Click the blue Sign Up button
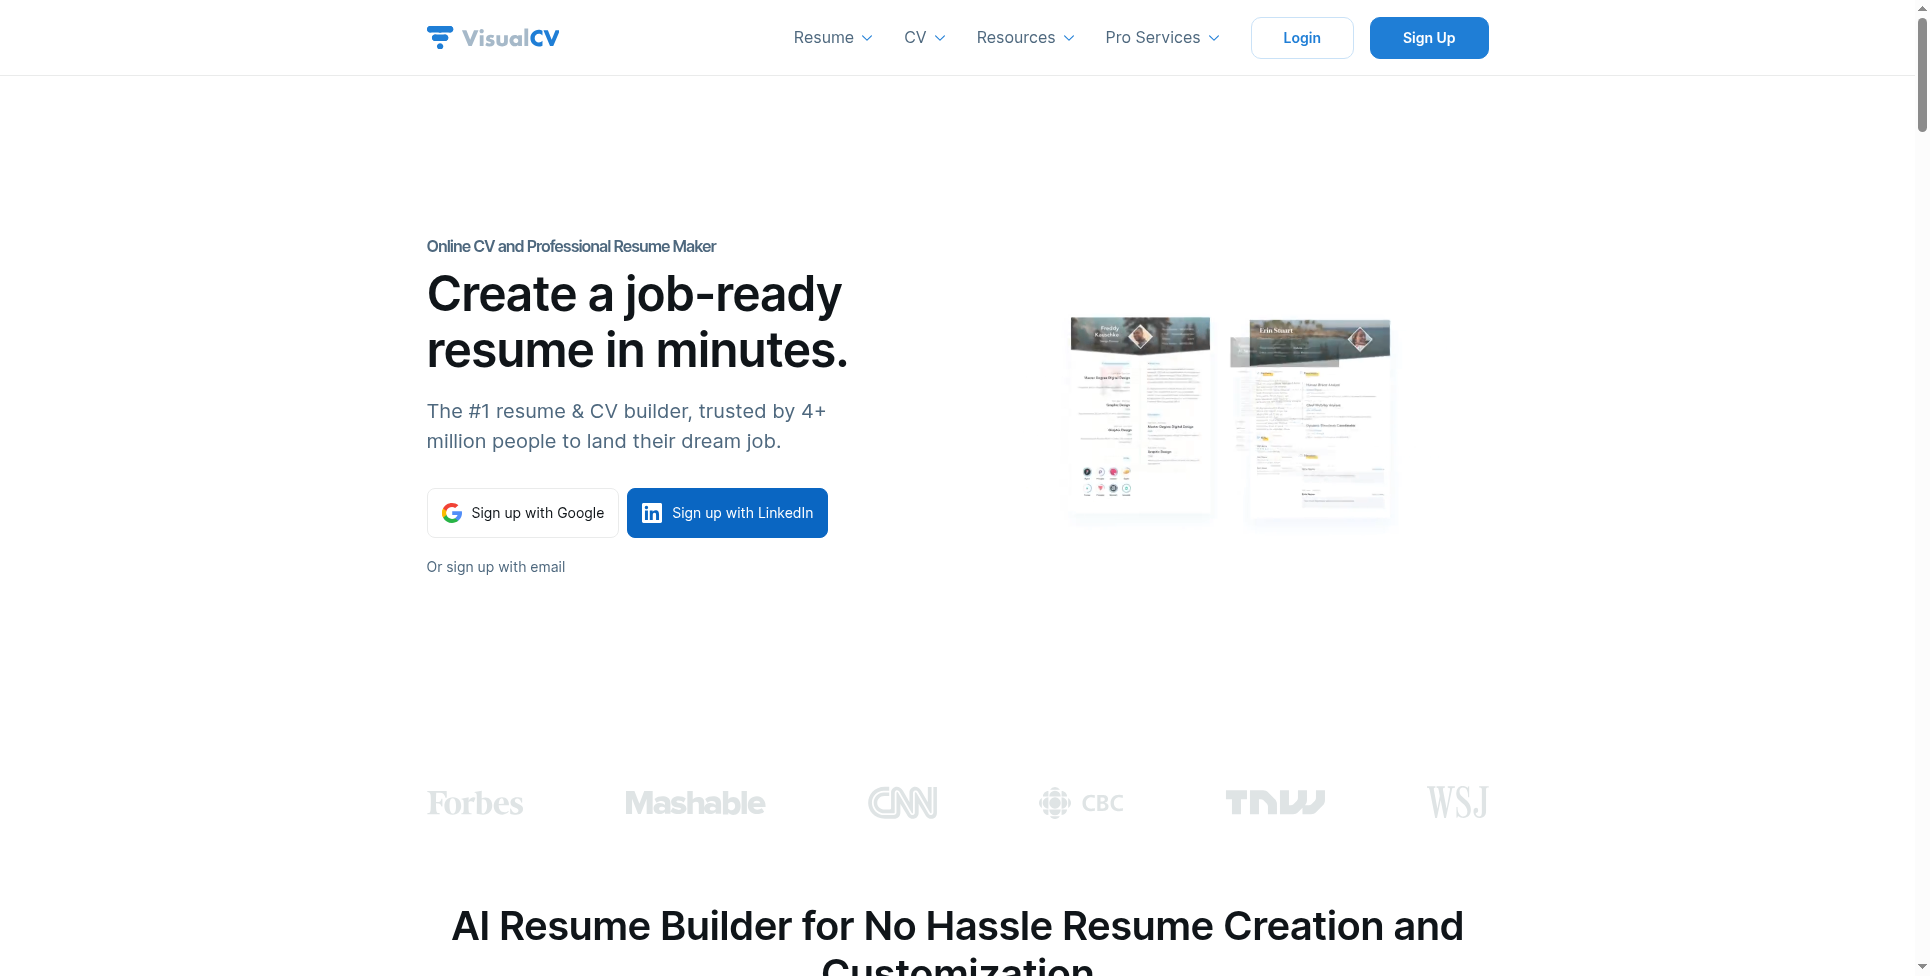Image resolution: width=1930 pixels, height=976 pixels. tap(1428, 38)
